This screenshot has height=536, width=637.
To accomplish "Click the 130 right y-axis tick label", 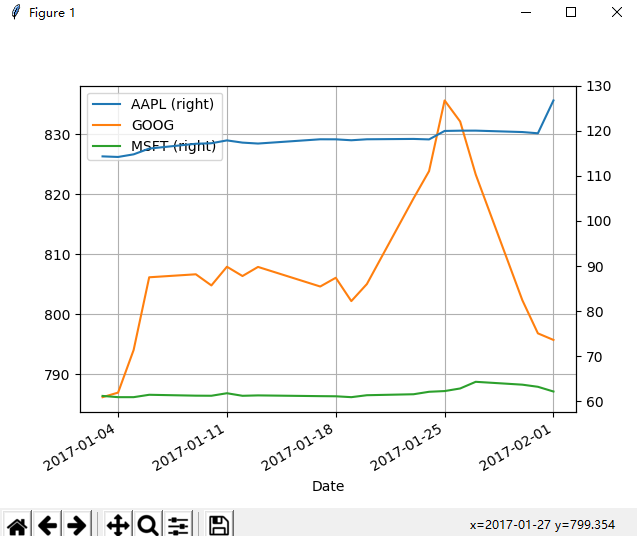I will point(598,86).
